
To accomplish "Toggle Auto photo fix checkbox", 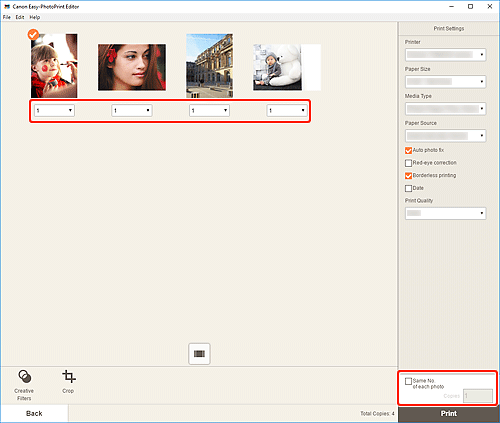I will [408, 150].
